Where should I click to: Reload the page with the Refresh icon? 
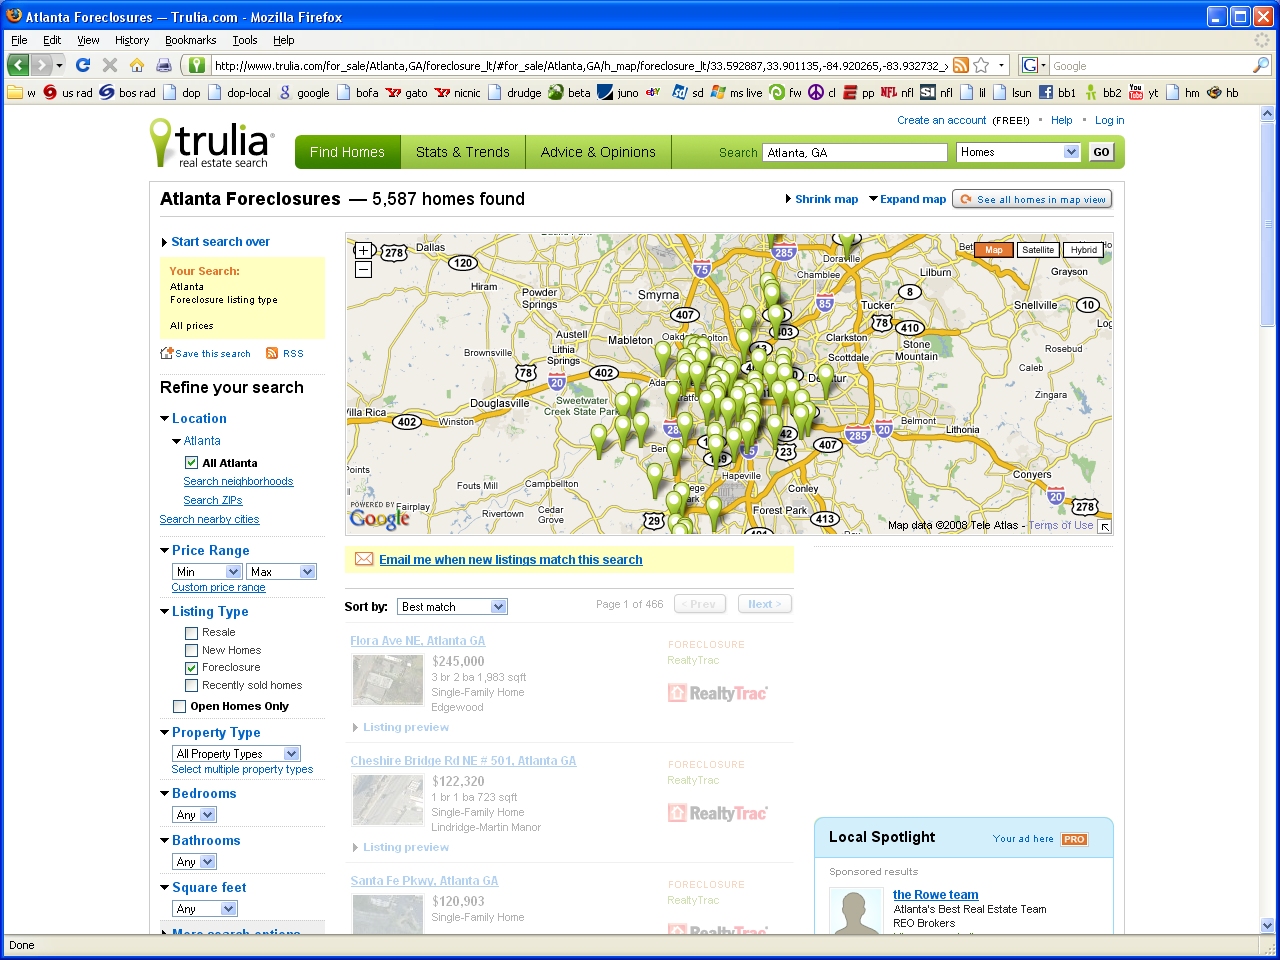click(83, 65)
